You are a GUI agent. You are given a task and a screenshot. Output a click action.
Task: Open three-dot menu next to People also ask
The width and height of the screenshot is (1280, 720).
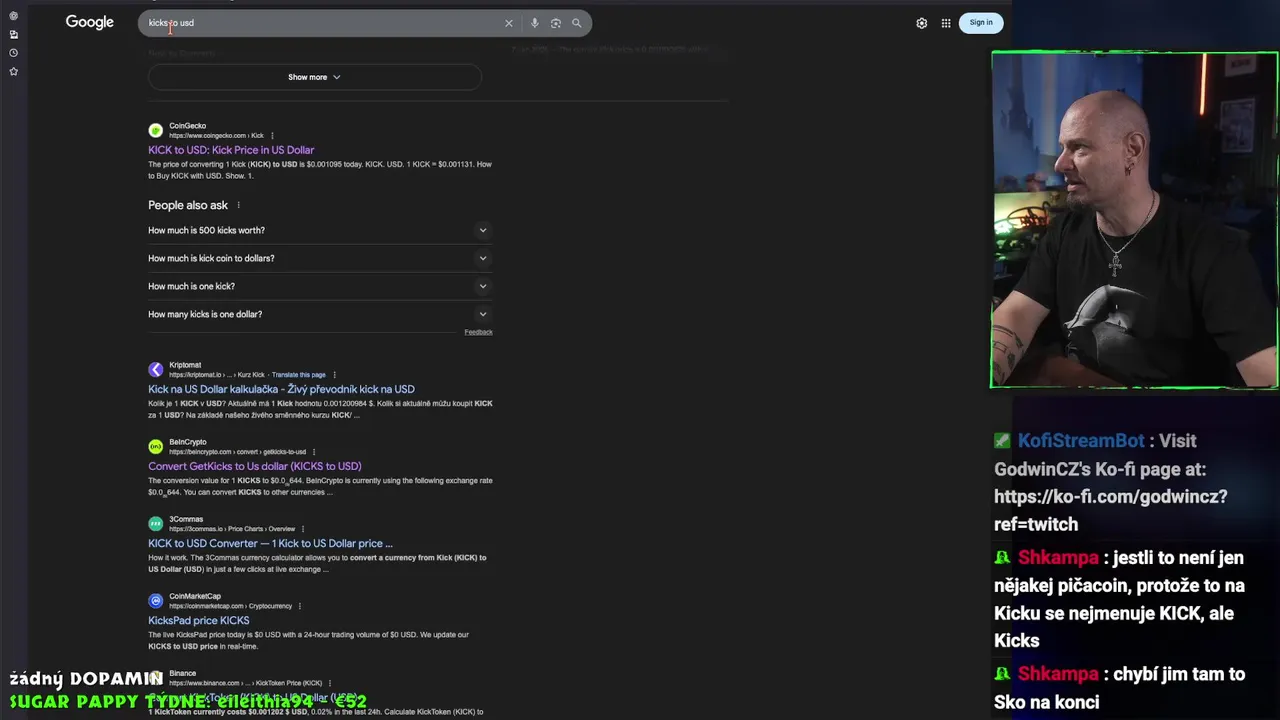click(238, 205)
